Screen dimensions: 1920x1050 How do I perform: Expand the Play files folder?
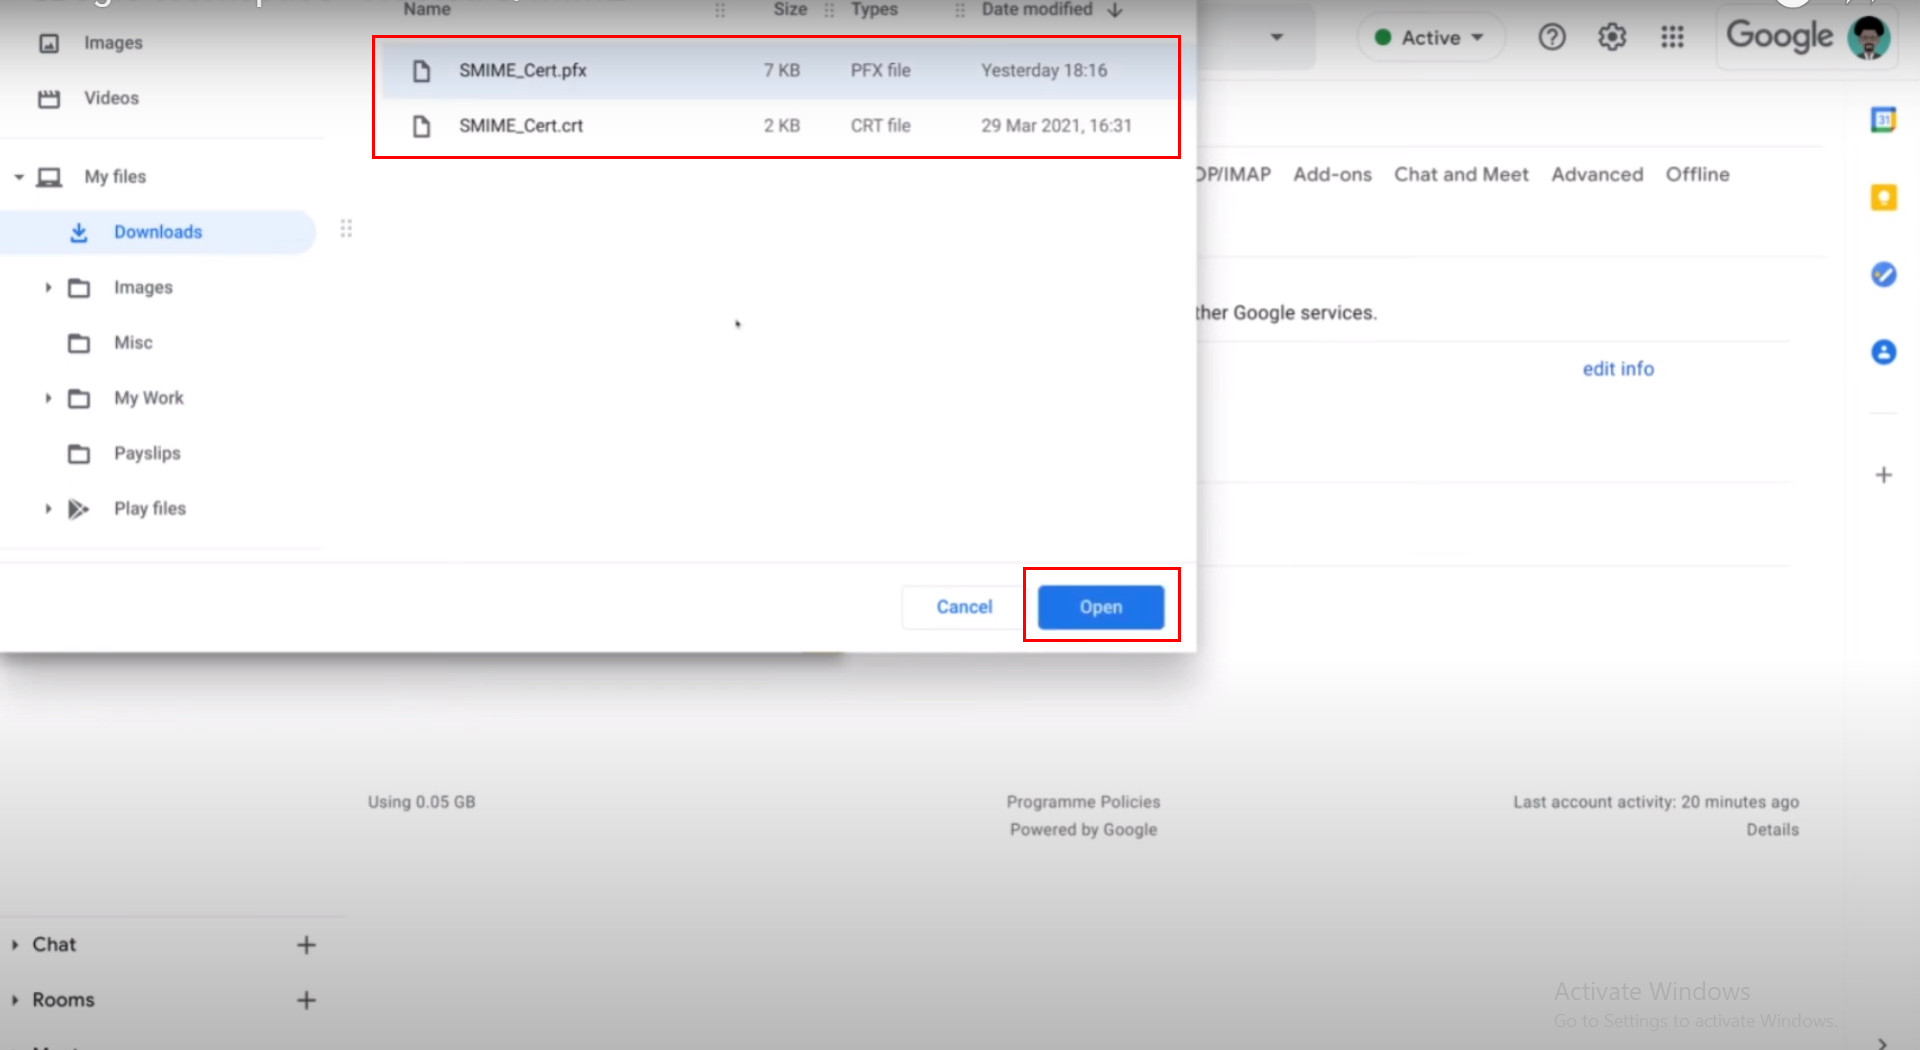coord(48,509)
